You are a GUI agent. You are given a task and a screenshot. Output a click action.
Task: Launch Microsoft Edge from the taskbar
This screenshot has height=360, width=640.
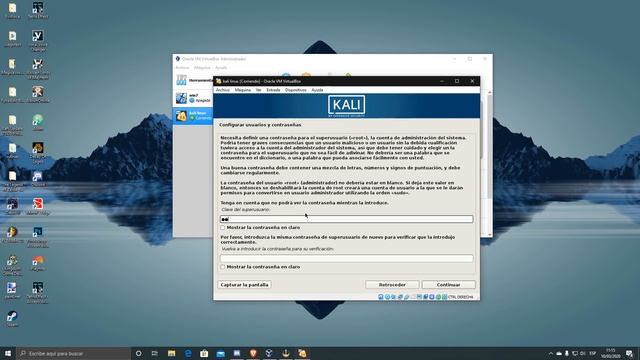[x=188, y=353]
